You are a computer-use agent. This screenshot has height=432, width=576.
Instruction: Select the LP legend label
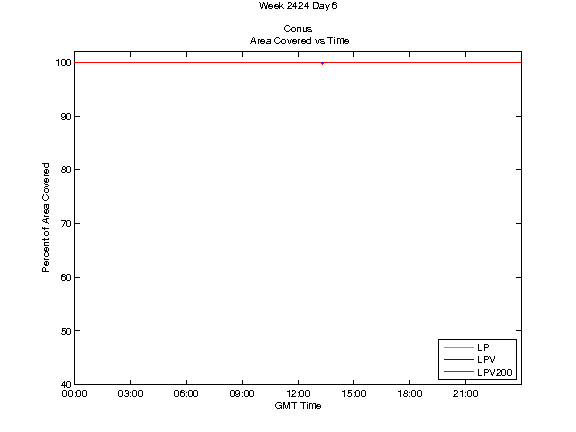coord(483,348)
